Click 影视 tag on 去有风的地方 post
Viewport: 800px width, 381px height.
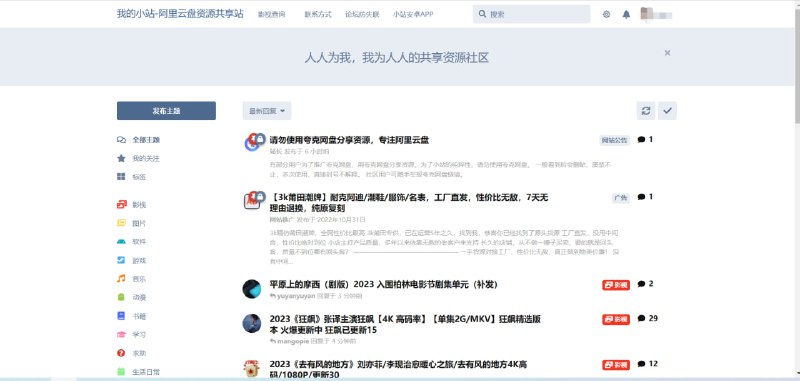616,365
